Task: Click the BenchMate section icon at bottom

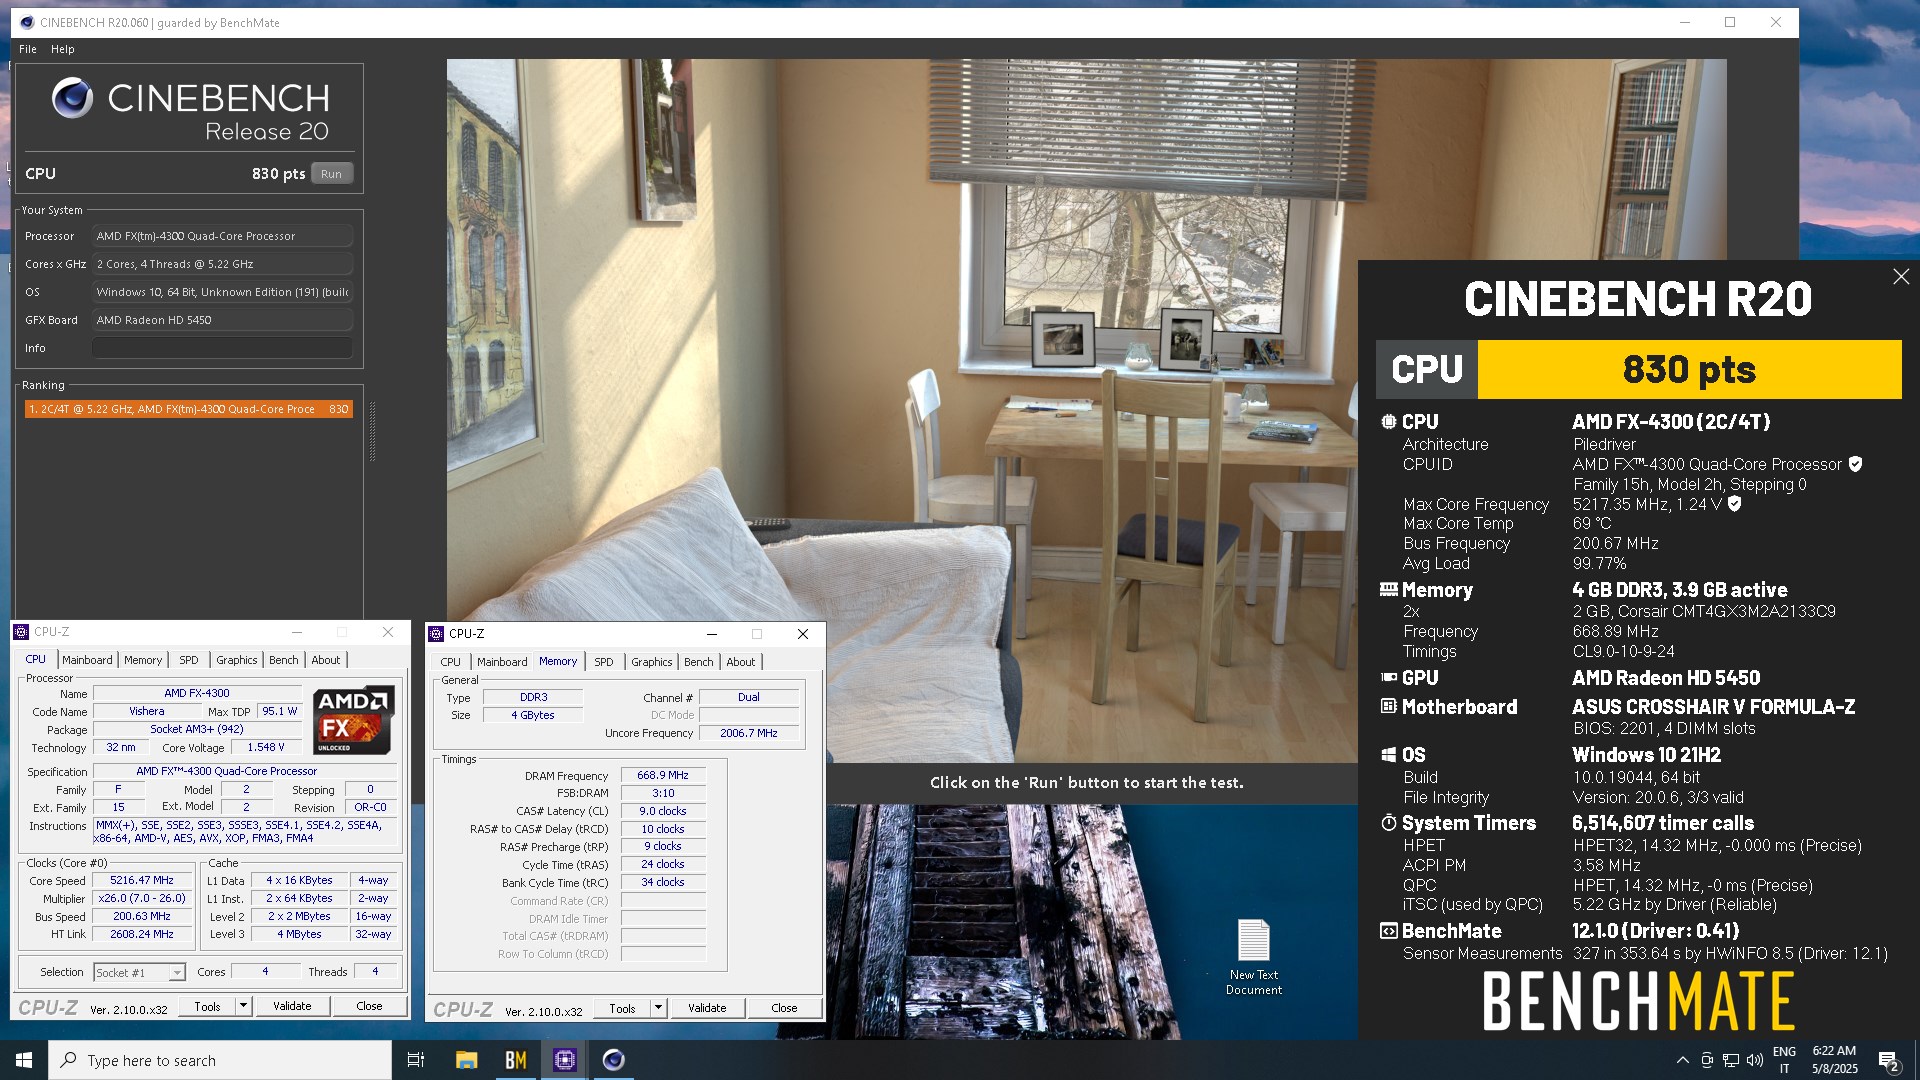Action: [1389, 931]
